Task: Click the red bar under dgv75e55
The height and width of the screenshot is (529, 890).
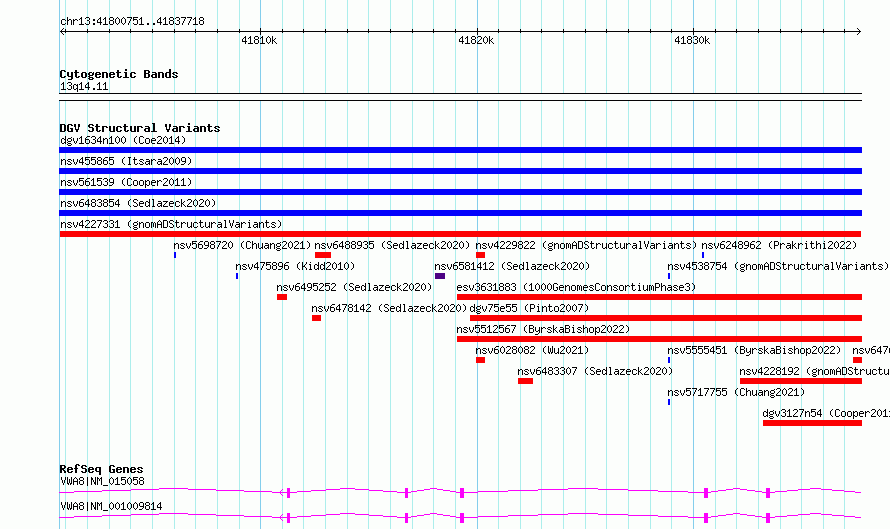Action: coord(666,318)
